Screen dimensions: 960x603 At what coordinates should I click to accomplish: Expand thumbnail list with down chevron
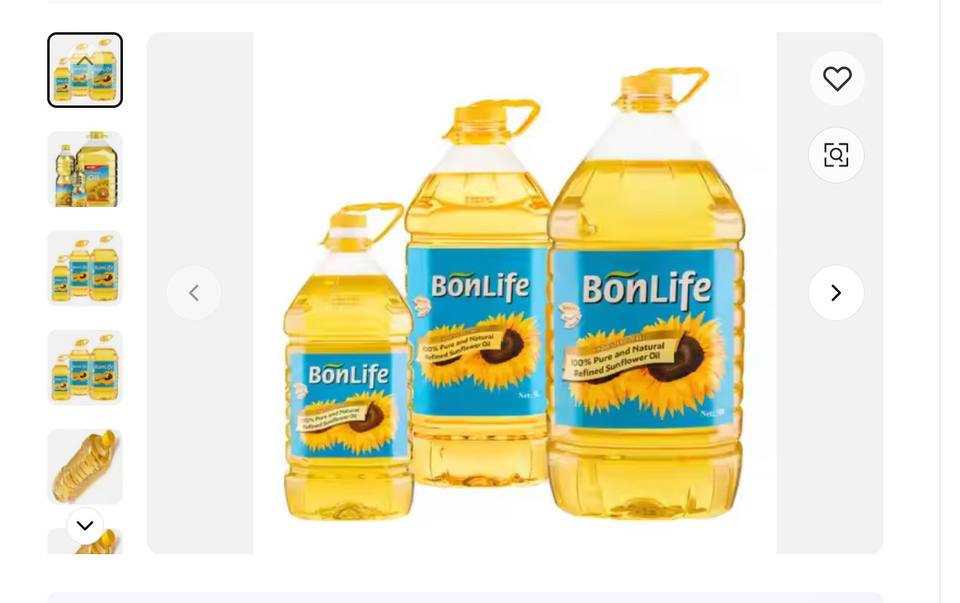(x=85, y=525)
